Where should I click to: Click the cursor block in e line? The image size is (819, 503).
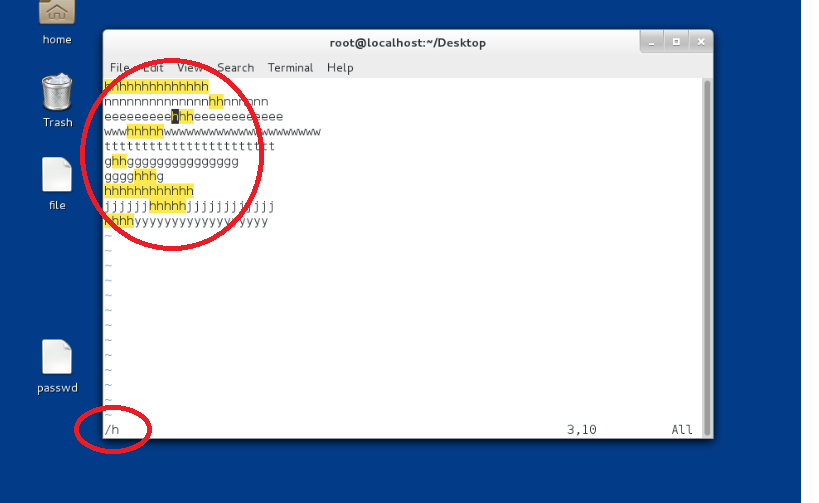pyautogui.click(x=175, y=116)
